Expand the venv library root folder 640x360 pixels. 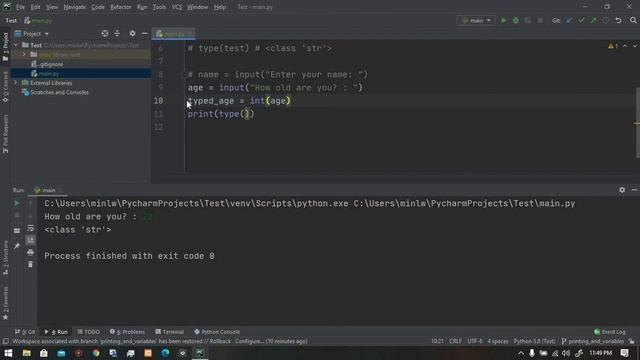[24, 55]
